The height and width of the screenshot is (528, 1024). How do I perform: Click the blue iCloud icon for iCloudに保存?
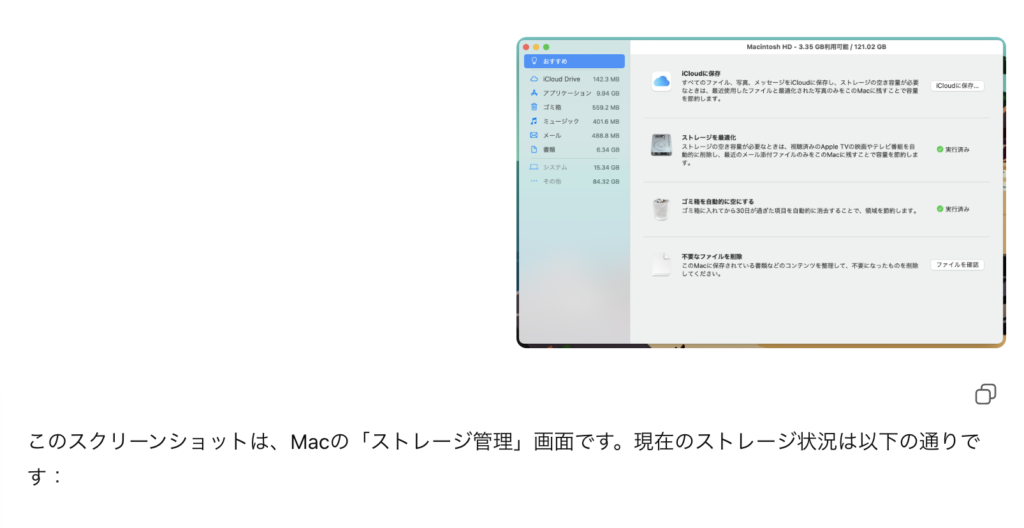tap(661, 82)
